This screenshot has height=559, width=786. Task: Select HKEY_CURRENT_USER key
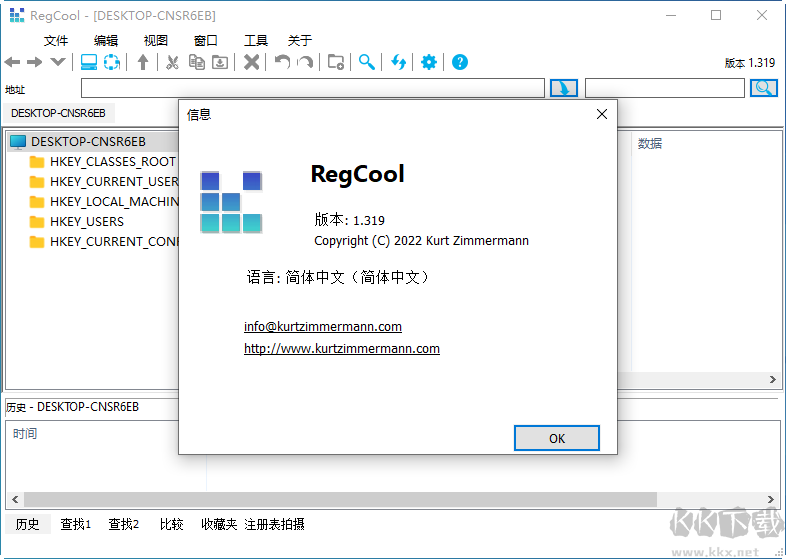click(x=114, y=181)
